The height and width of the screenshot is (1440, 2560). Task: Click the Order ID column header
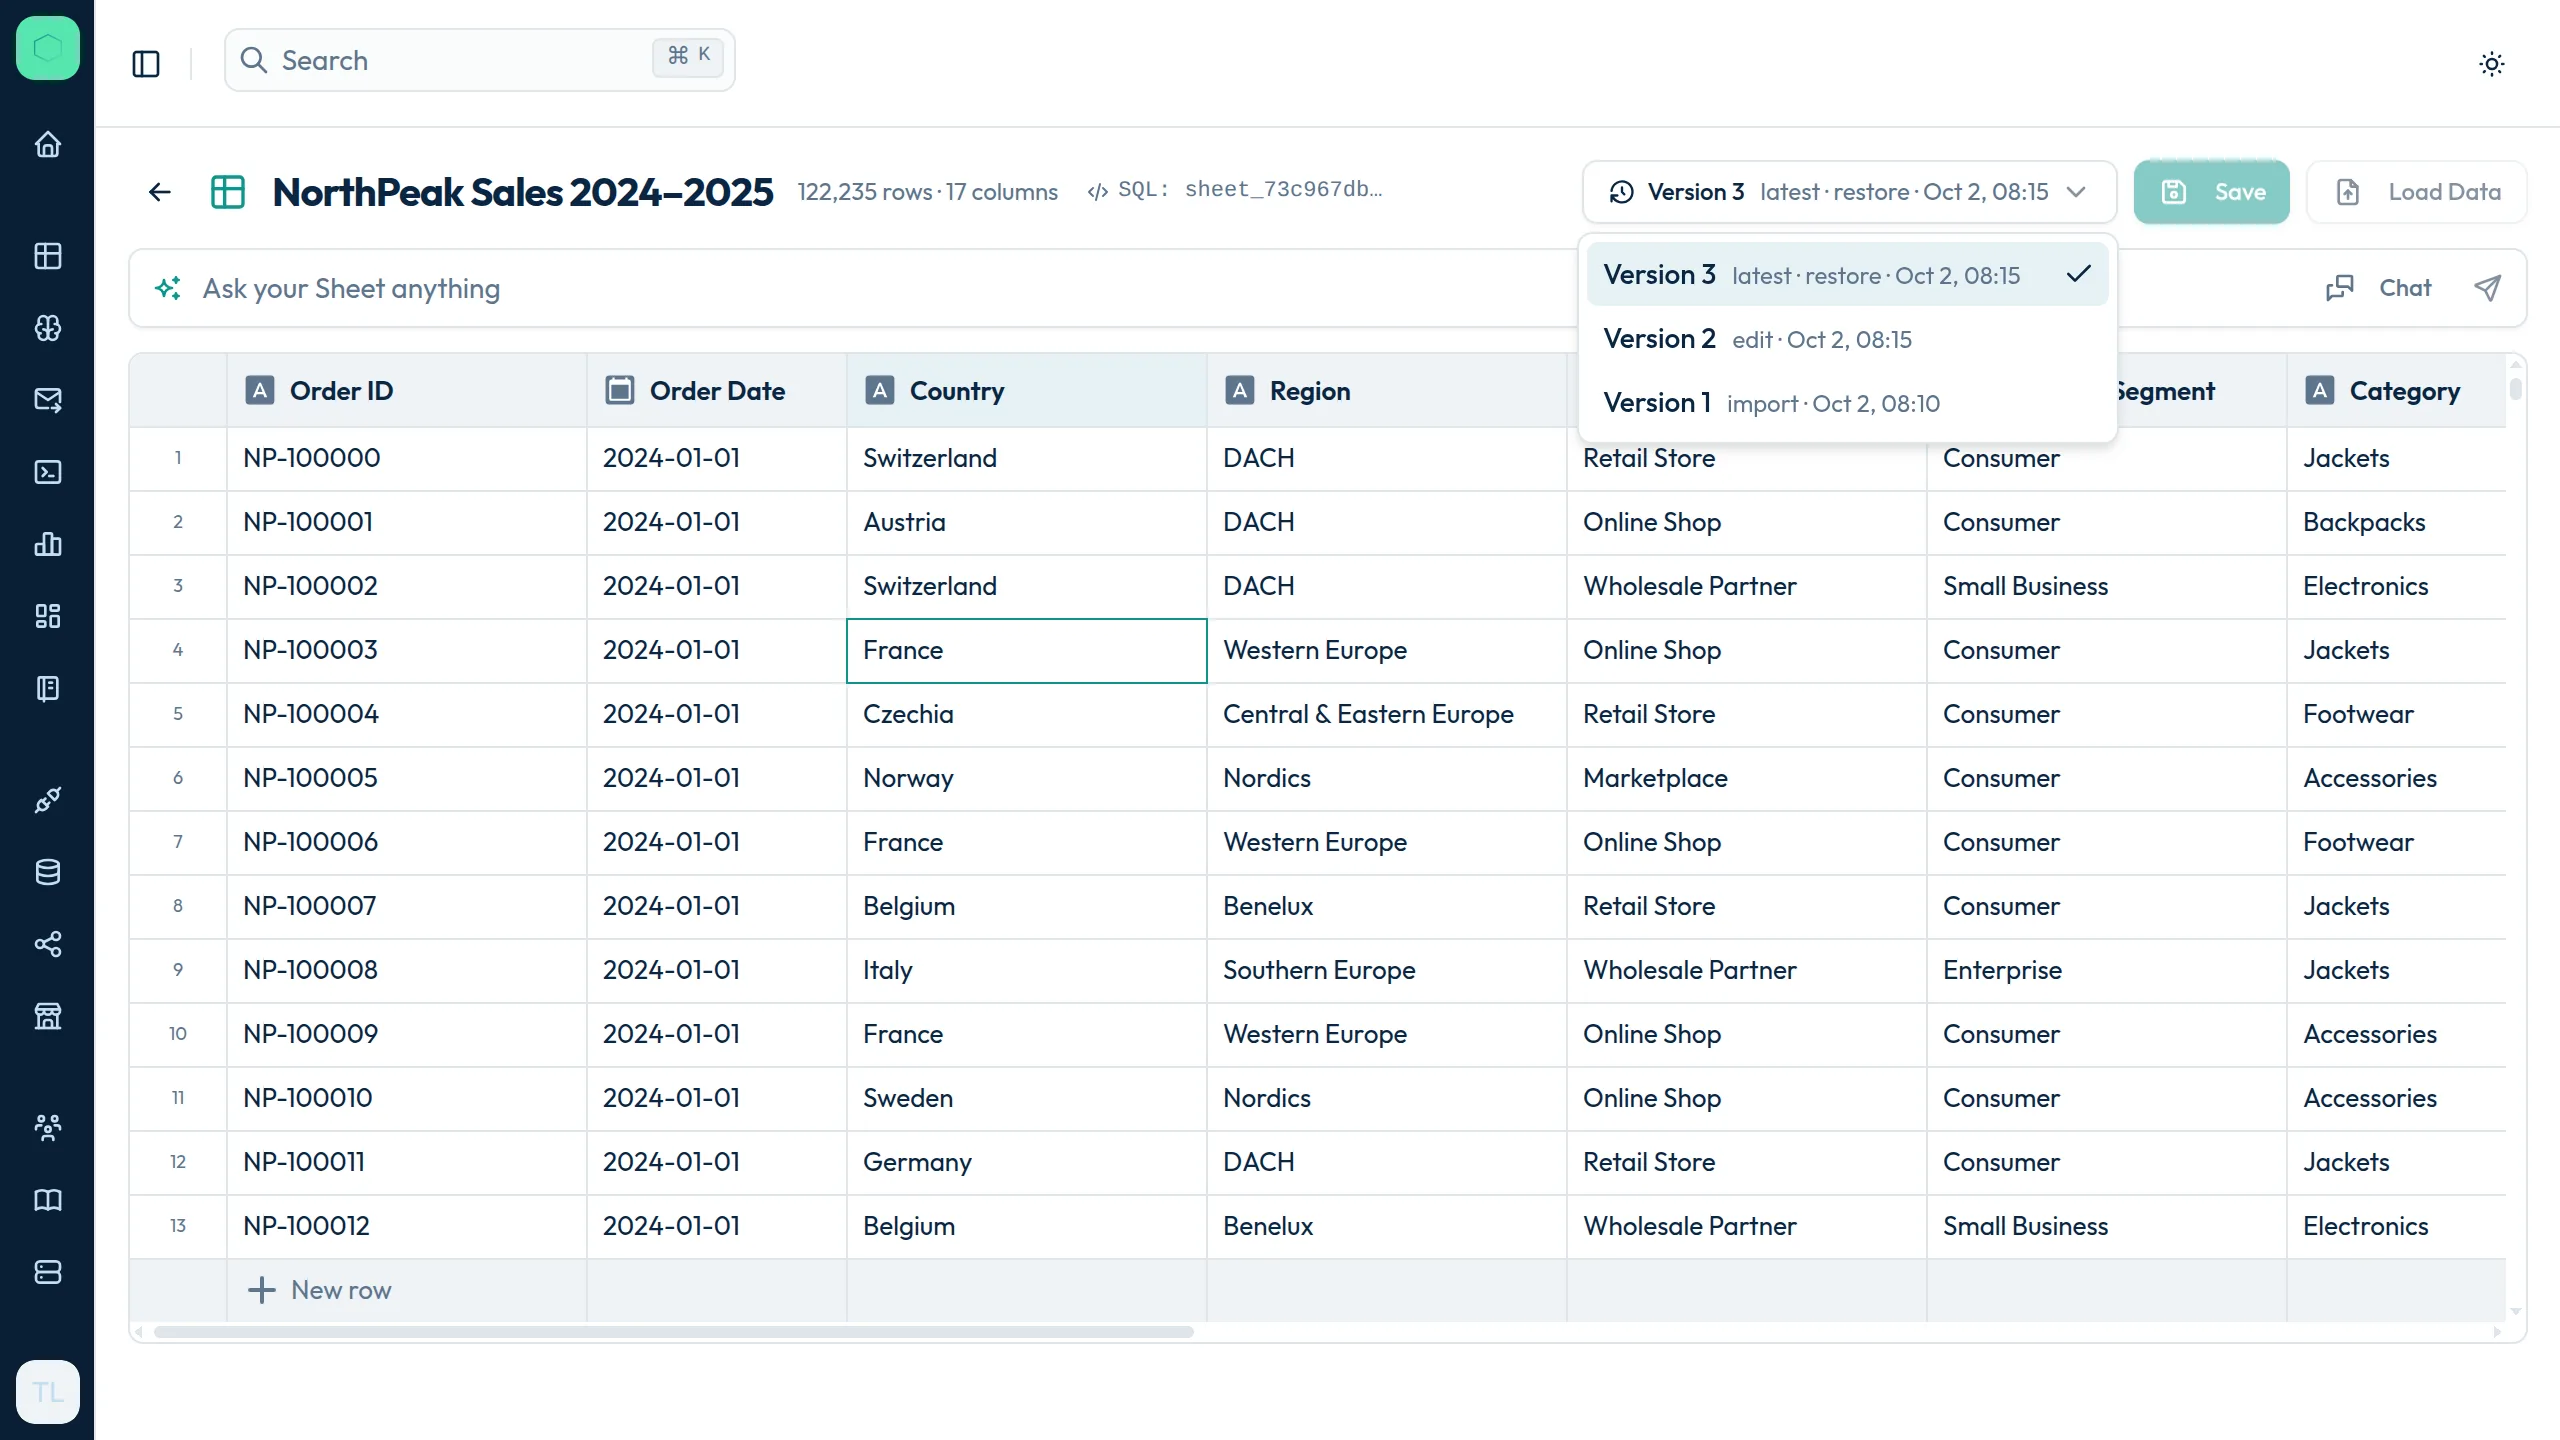pyautogui.click(x=407, y=390)
